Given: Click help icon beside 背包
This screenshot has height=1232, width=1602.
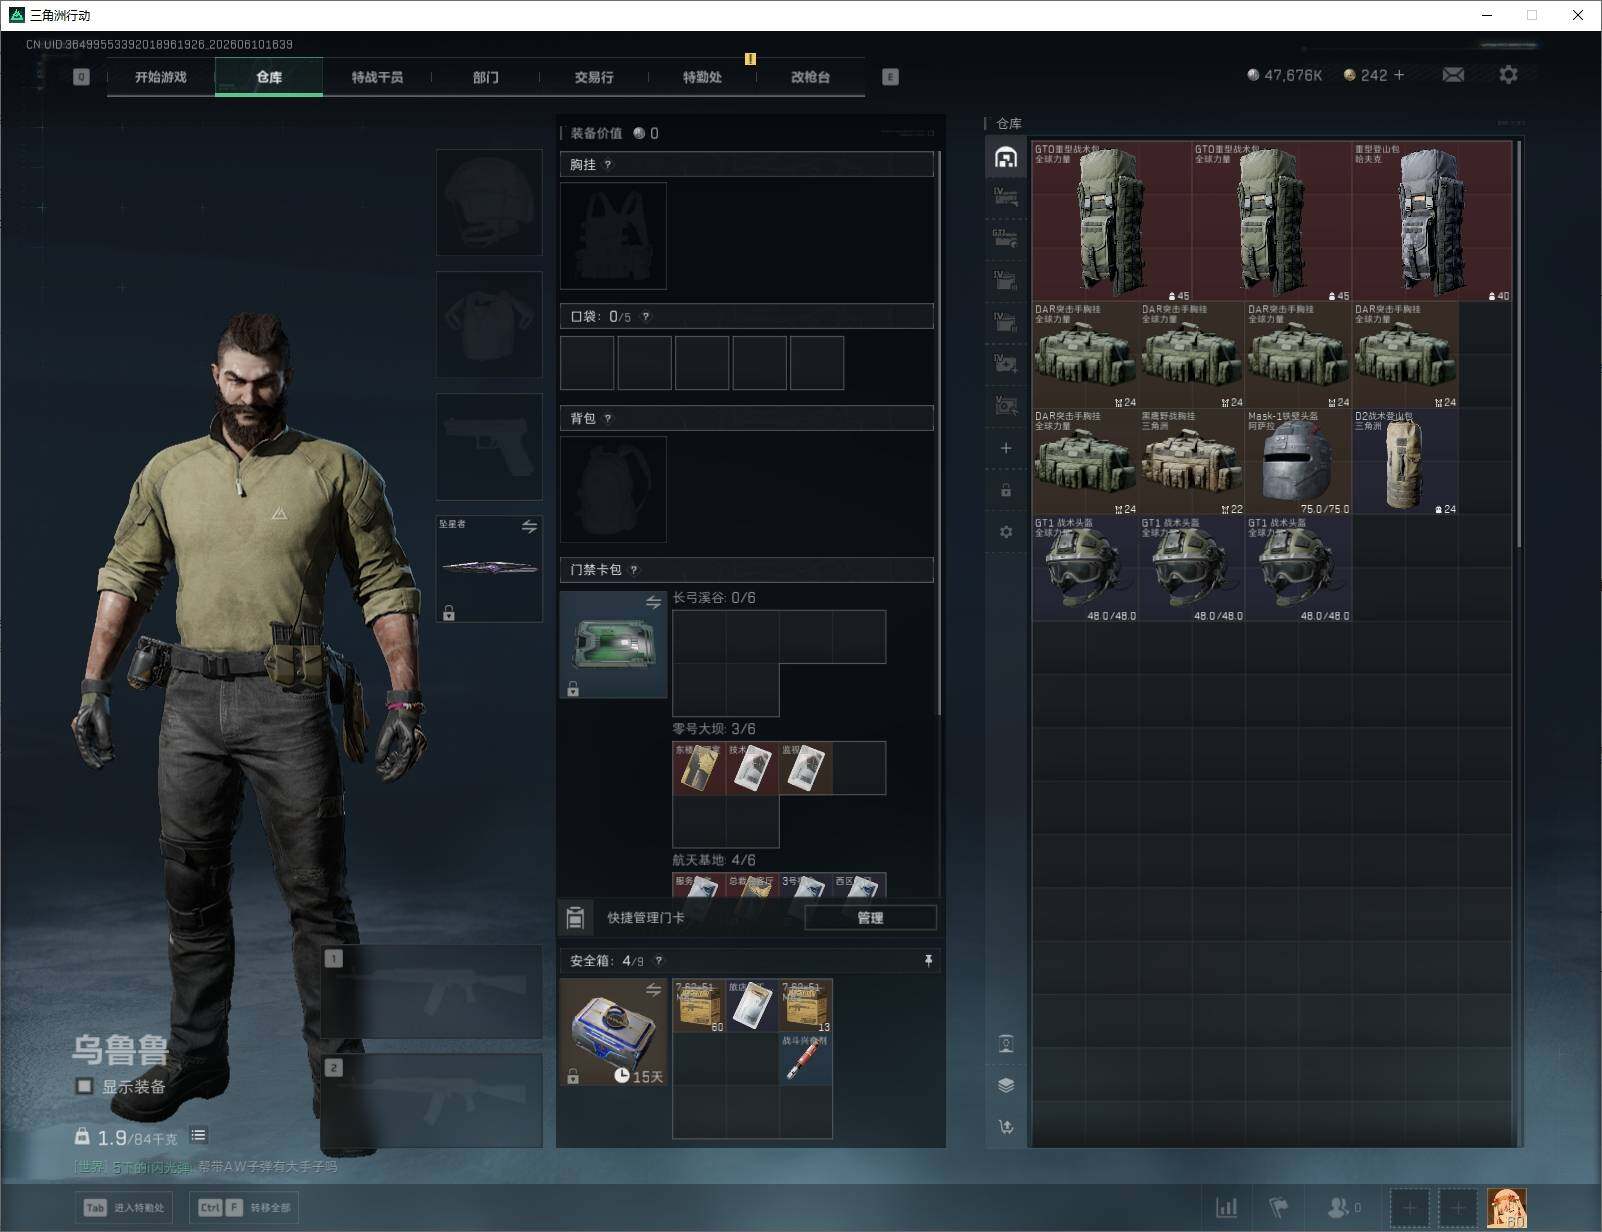Looking at the screenshot, I should click(x=608, y=419).
